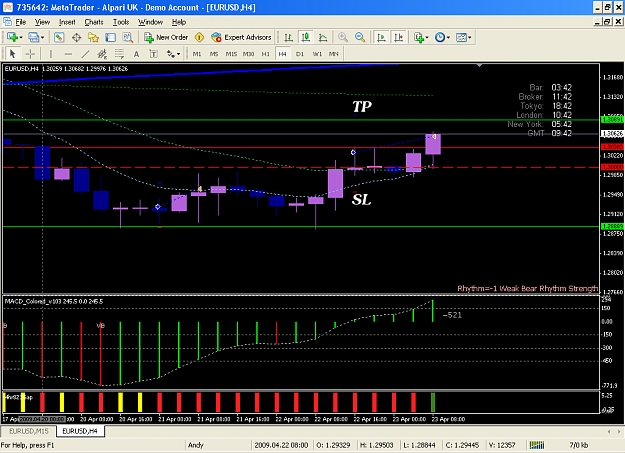Viewport: 625px width, 453px height.
Task: Select the Cursor arrow tool
Action: [12, 54]
